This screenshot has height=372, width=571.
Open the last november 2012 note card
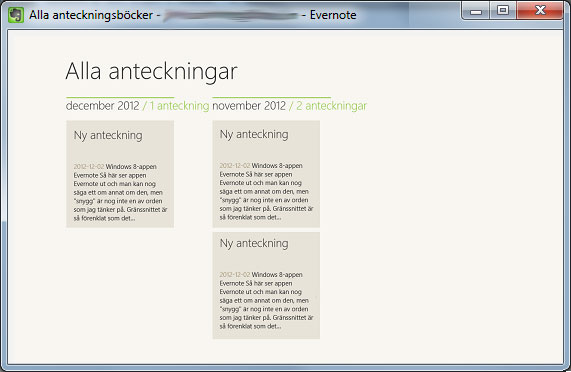coord(266,286)
